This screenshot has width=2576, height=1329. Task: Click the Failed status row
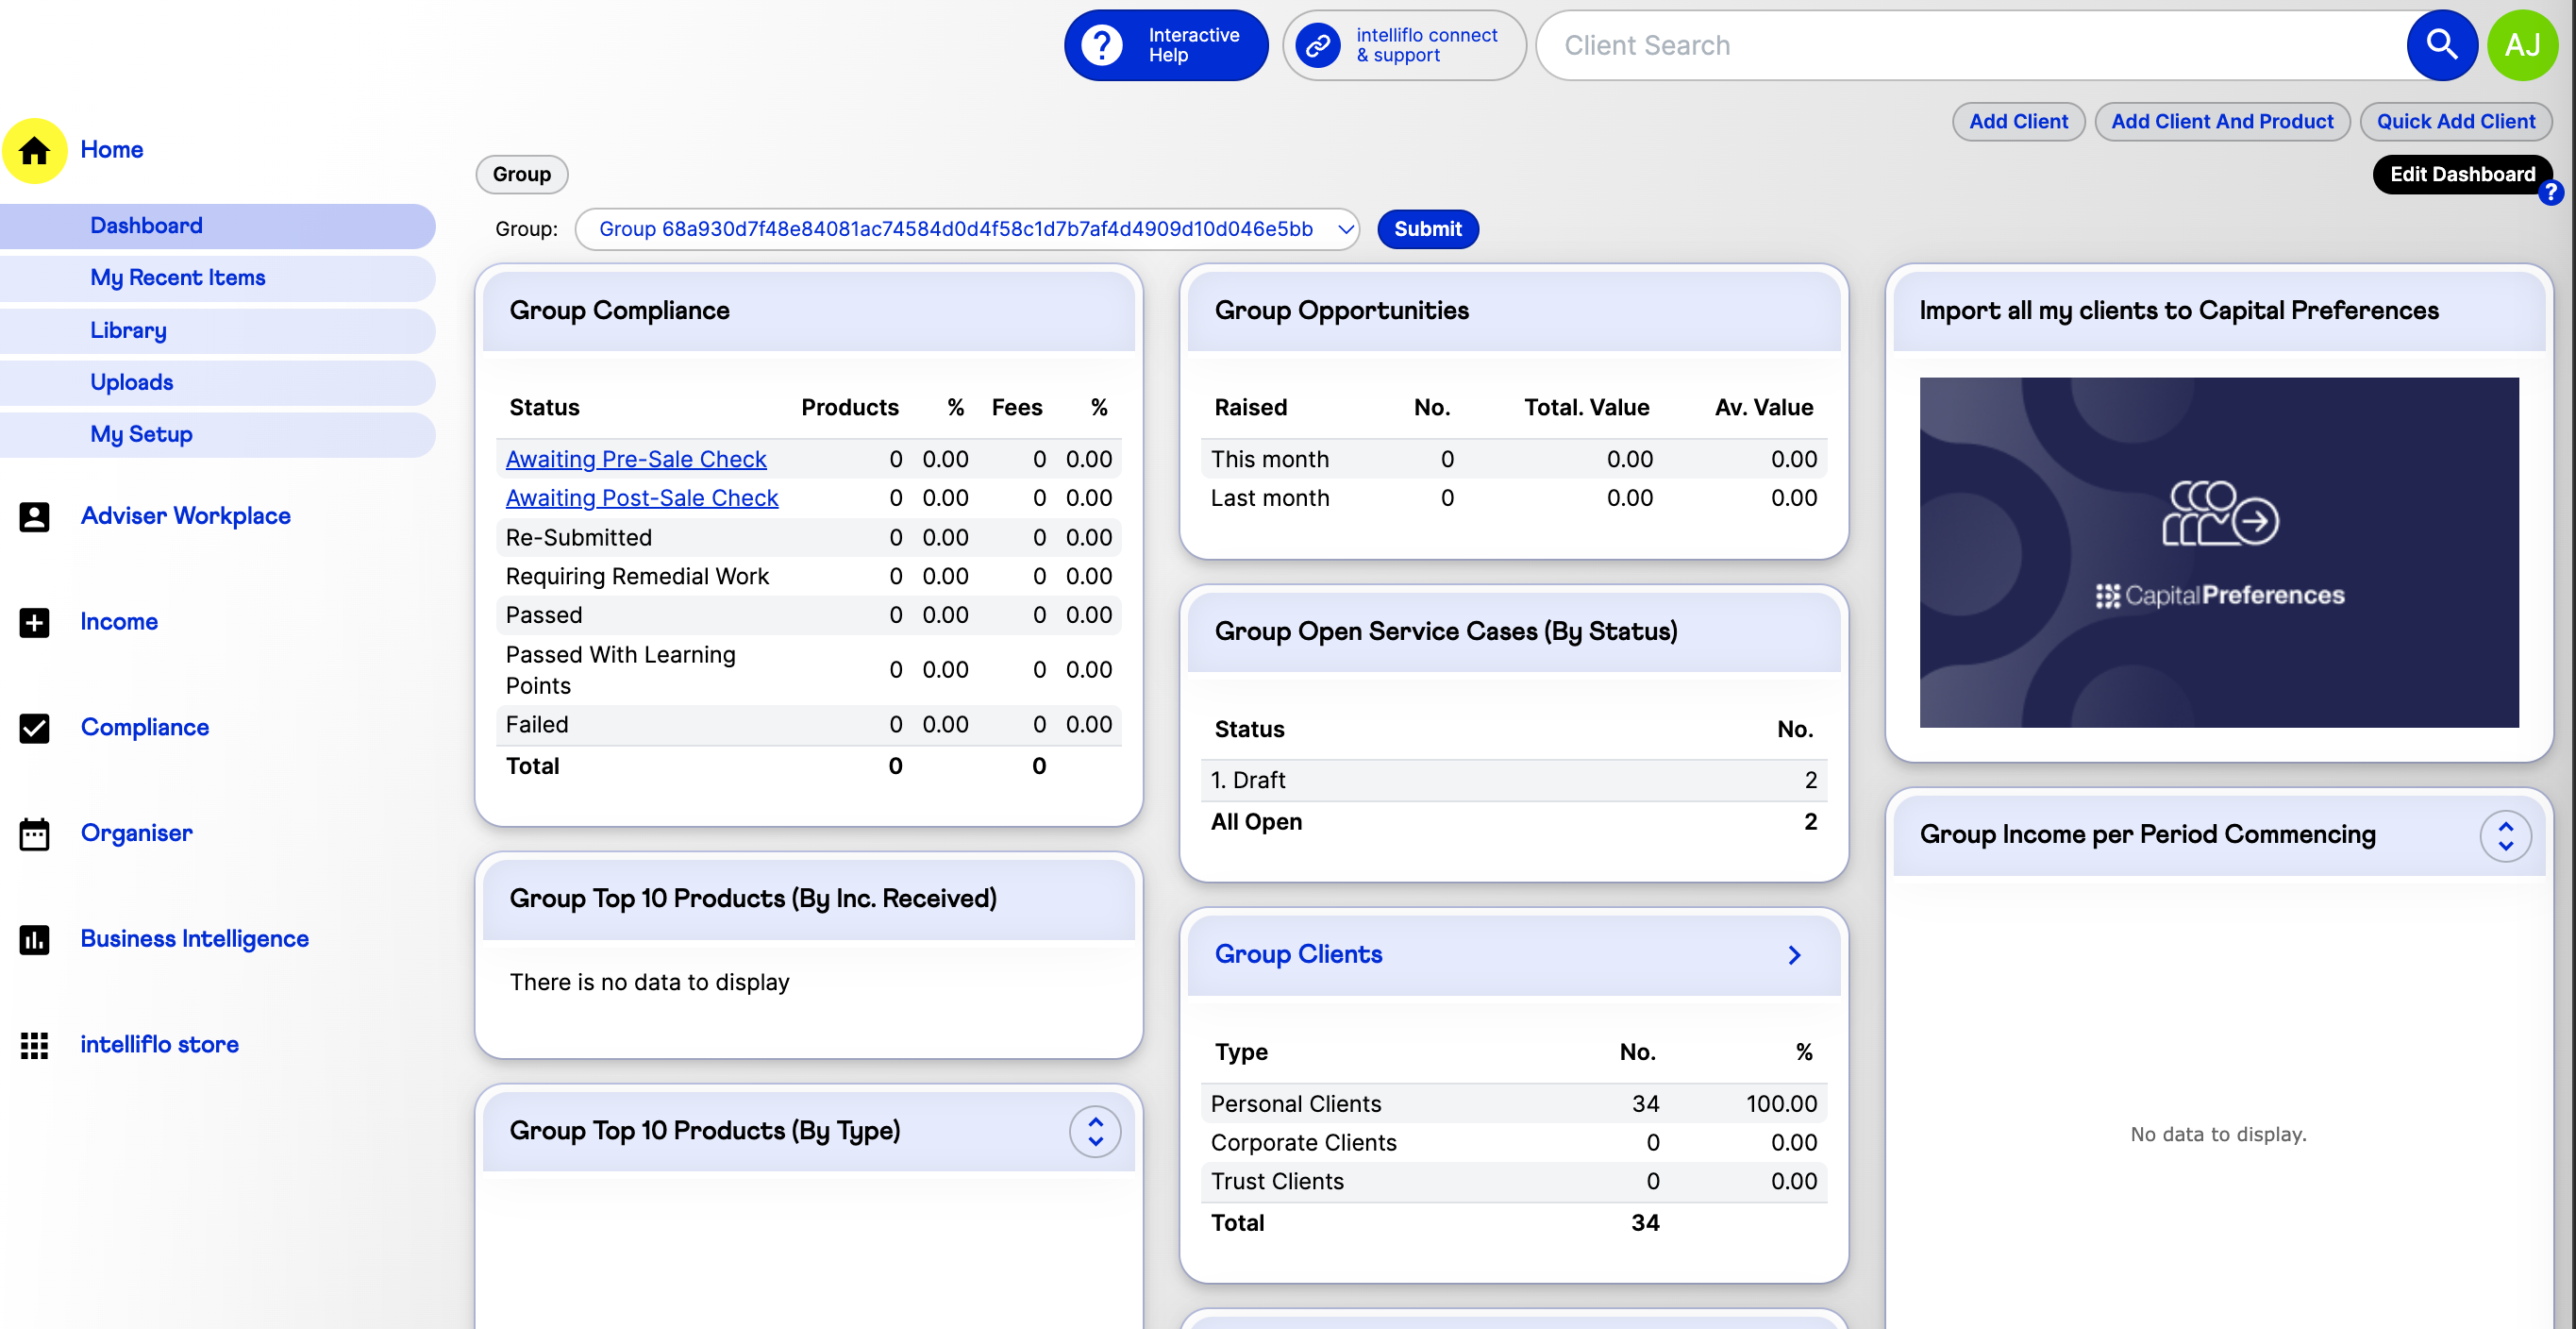808,725
